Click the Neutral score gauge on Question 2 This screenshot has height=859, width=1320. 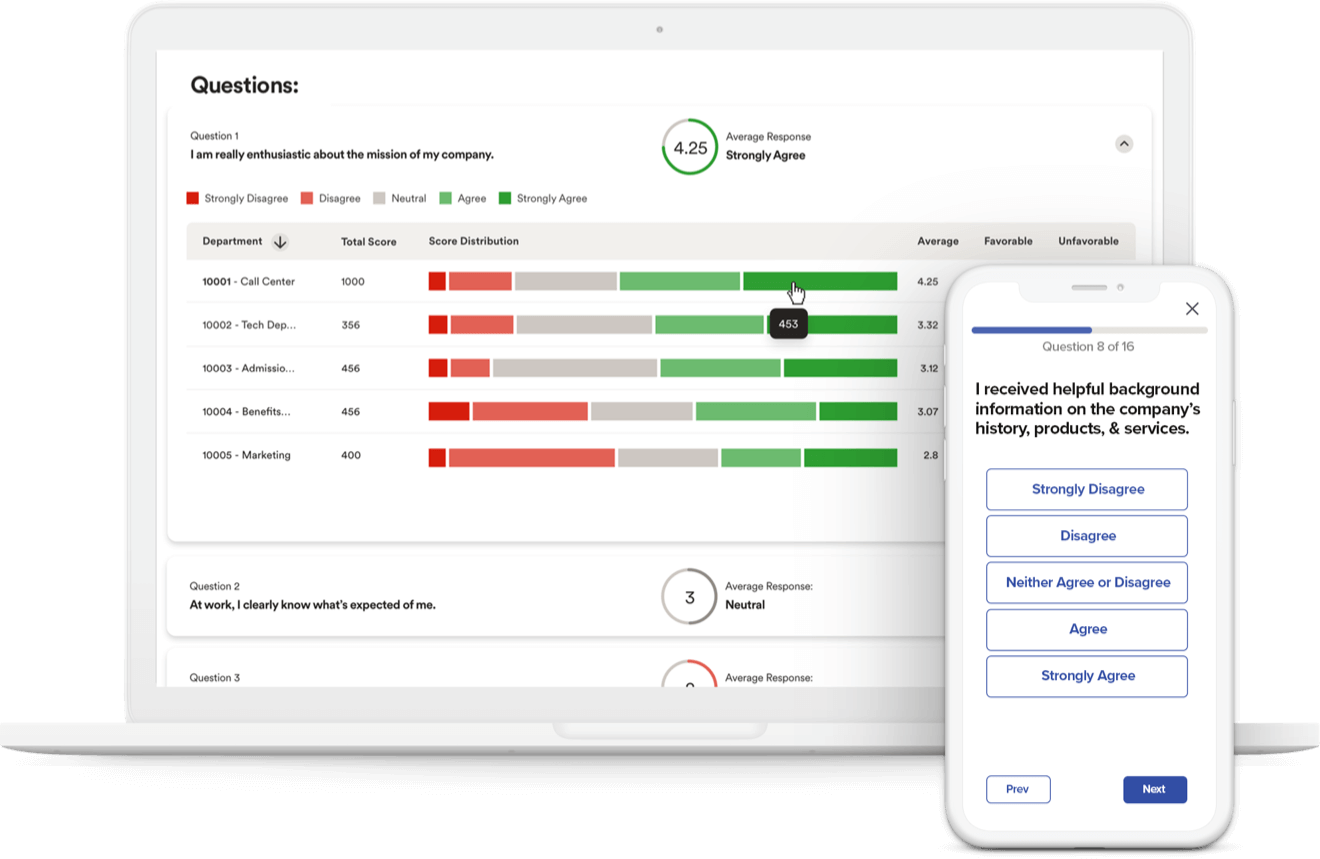click(689, 596)
